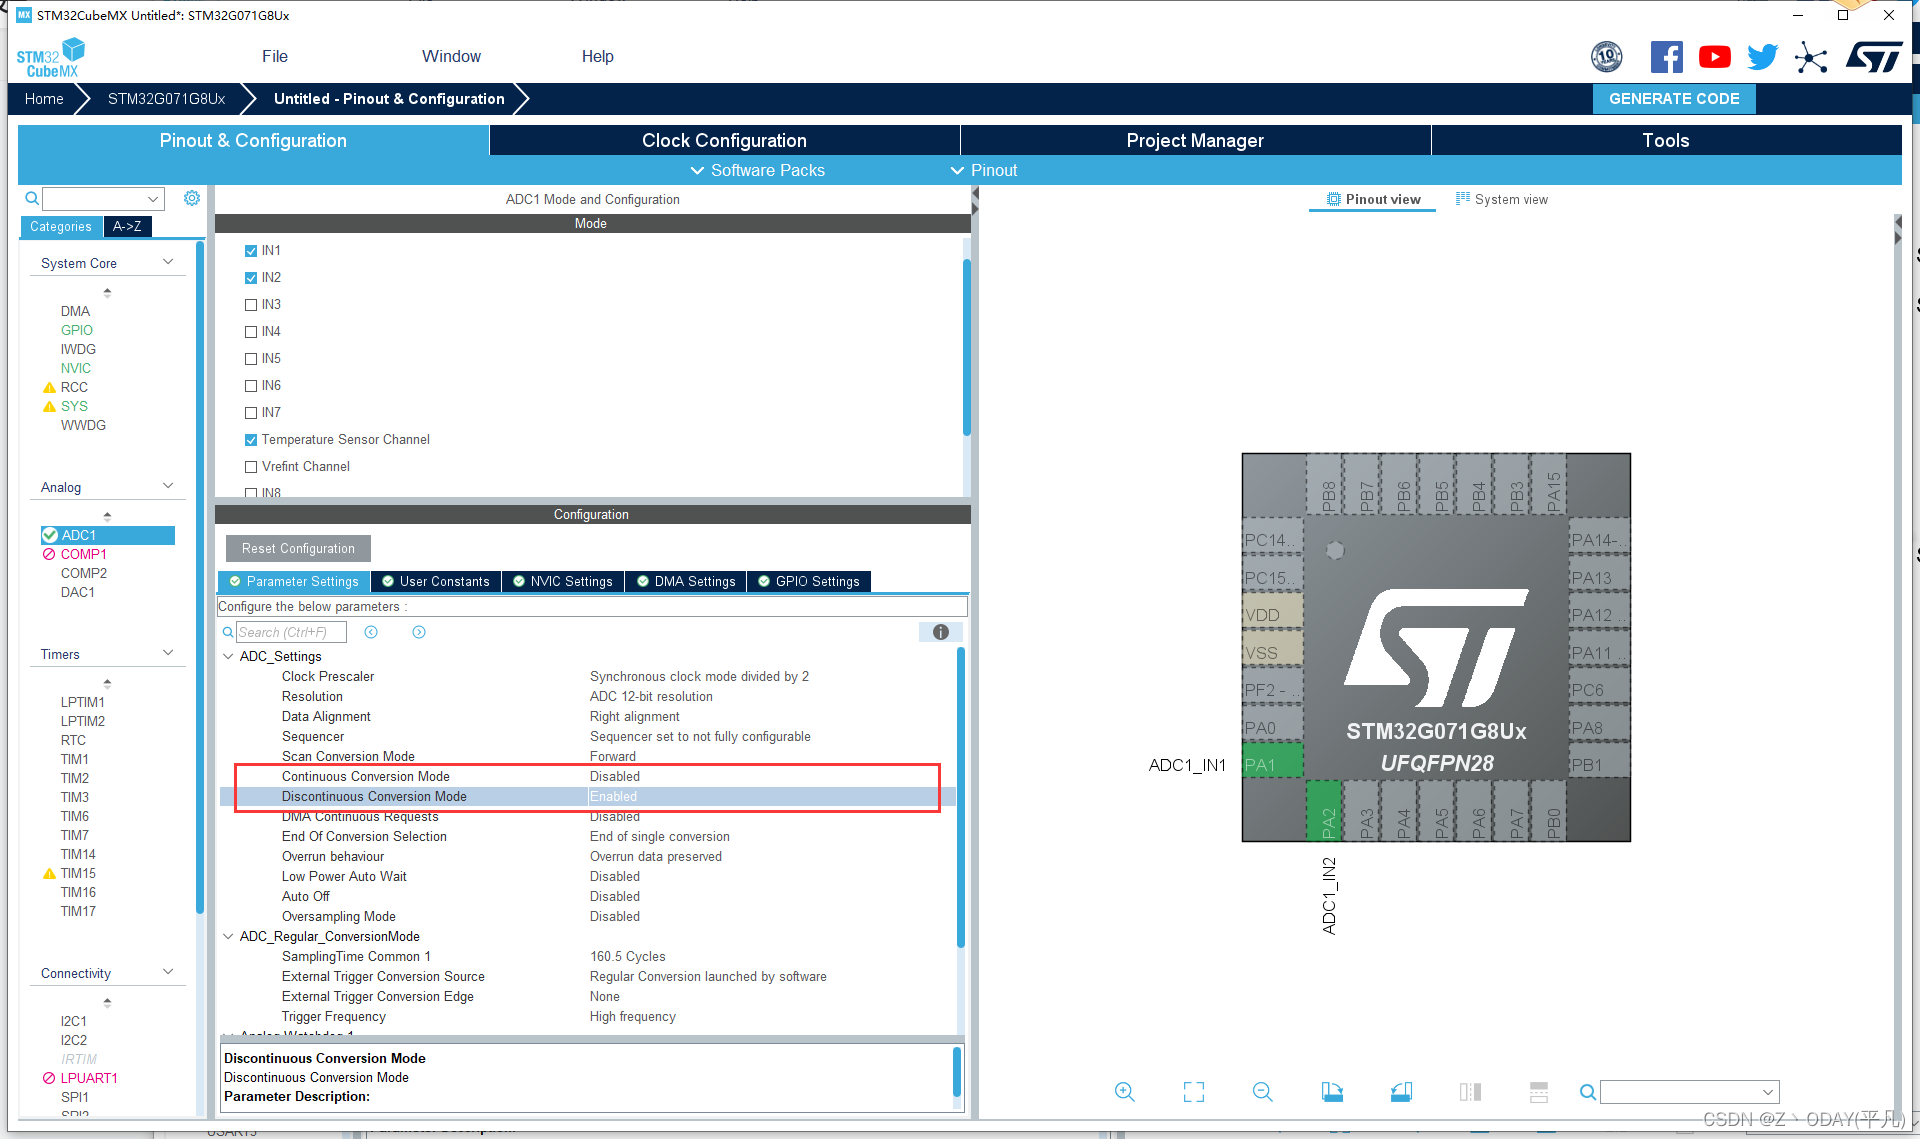Enable the IN3 channel
Image resolution: width=1920 pixels, height=1139 pixels.
[251, 304]
